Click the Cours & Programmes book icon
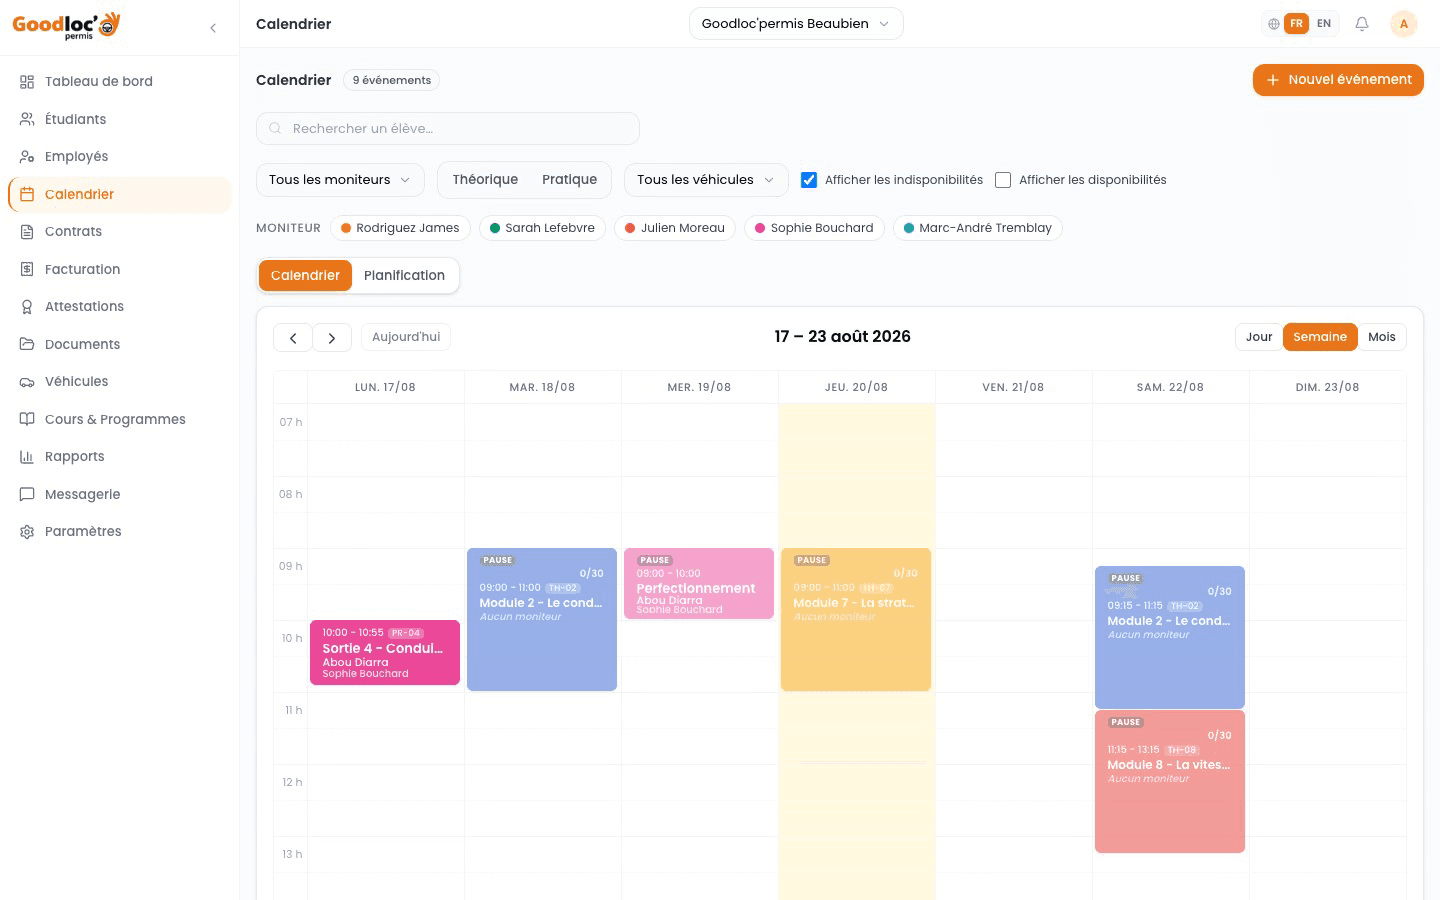 point(27,419)
